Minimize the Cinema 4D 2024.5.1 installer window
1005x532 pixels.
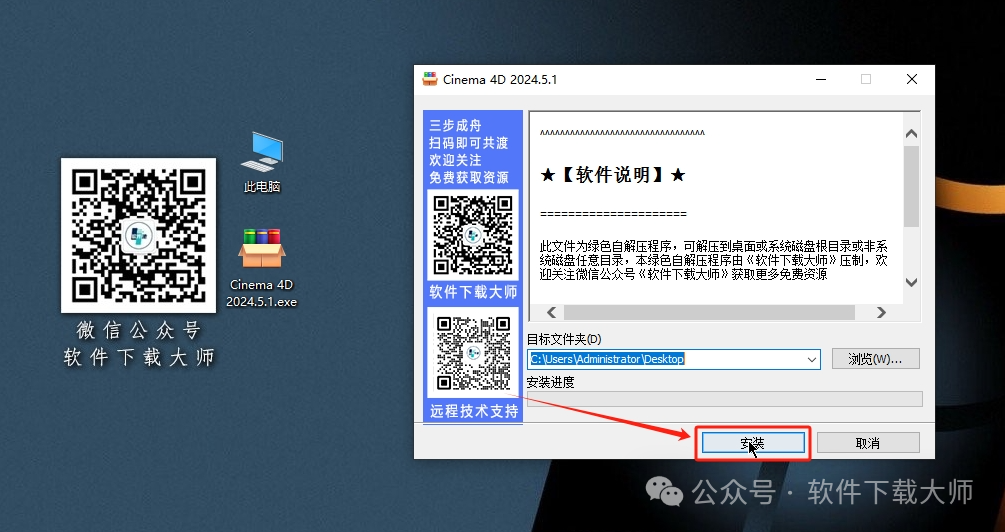(820, 80)
